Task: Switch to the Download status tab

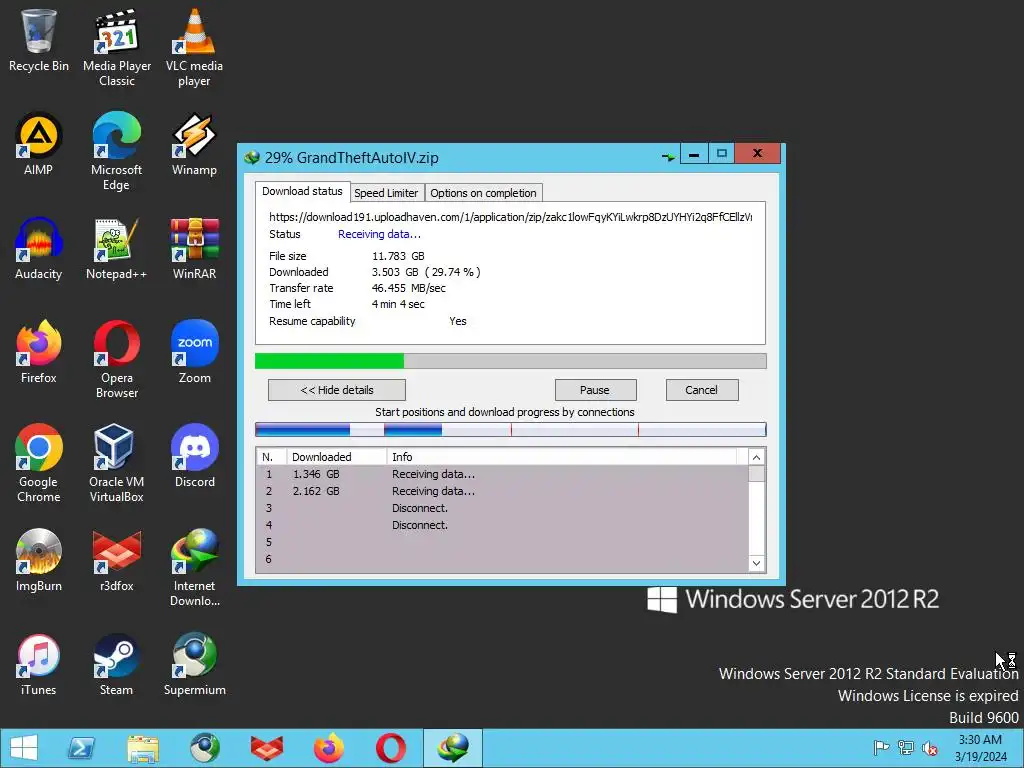Action: tap(302, 191)
